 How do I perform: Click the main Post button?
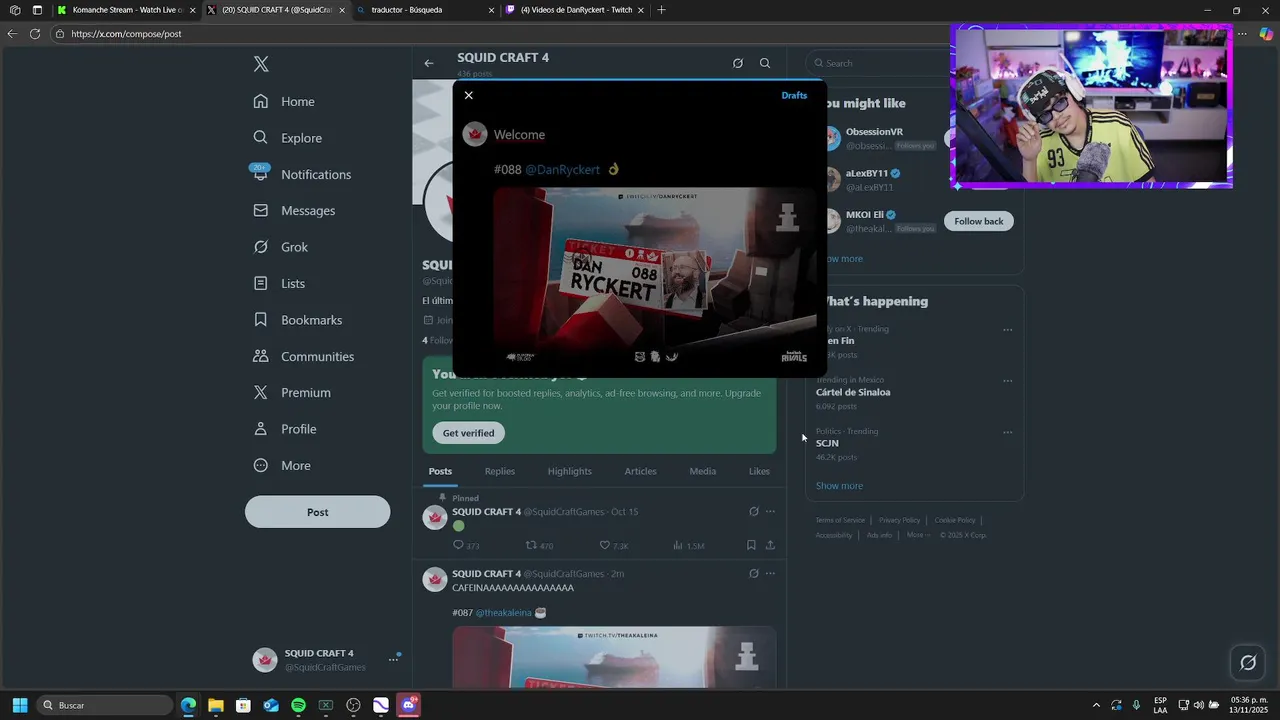tap(317, 512)
